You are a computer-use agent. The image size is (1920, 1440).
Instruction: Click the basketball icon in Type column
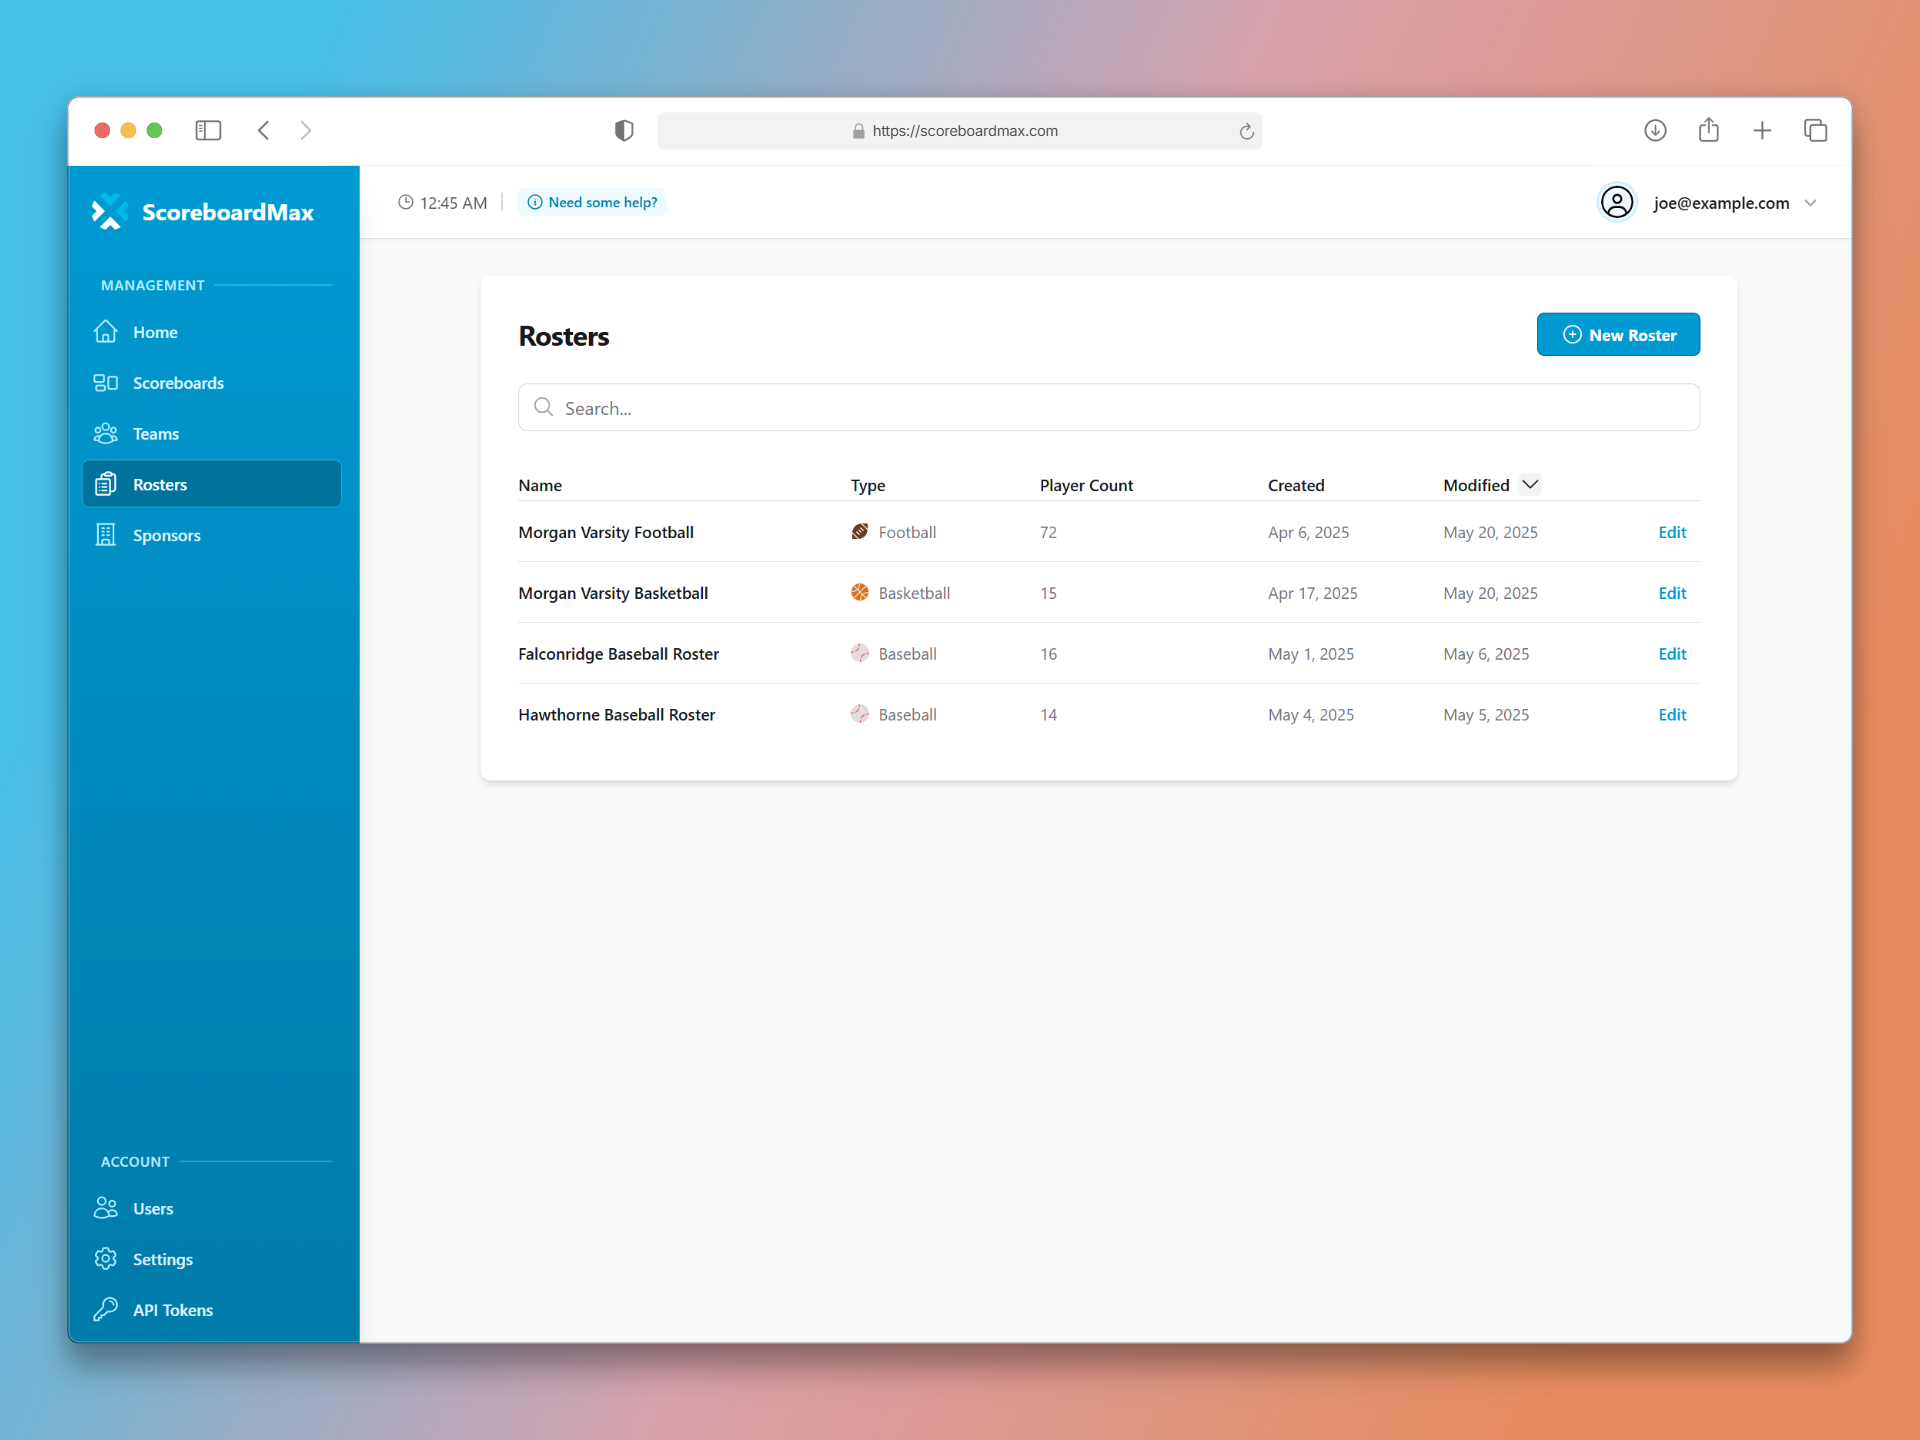tap(860, 592)
